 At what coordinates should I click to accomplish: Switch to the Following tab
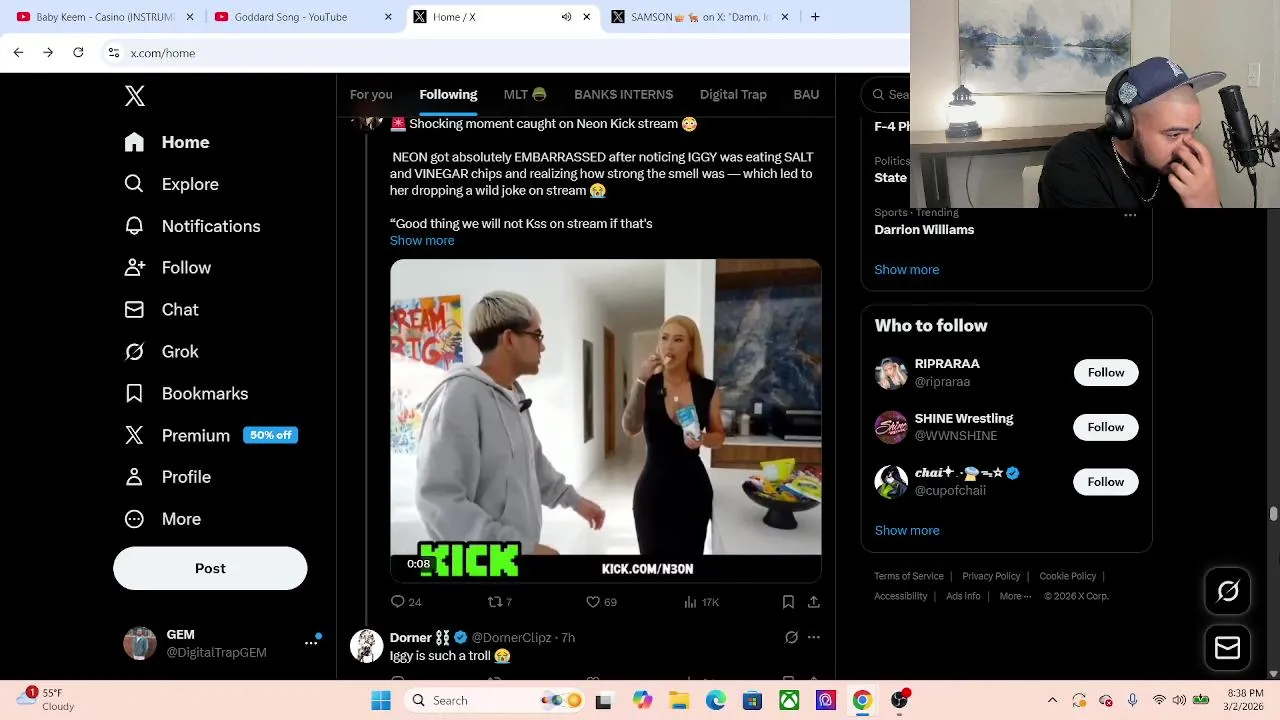coord(448,94)
